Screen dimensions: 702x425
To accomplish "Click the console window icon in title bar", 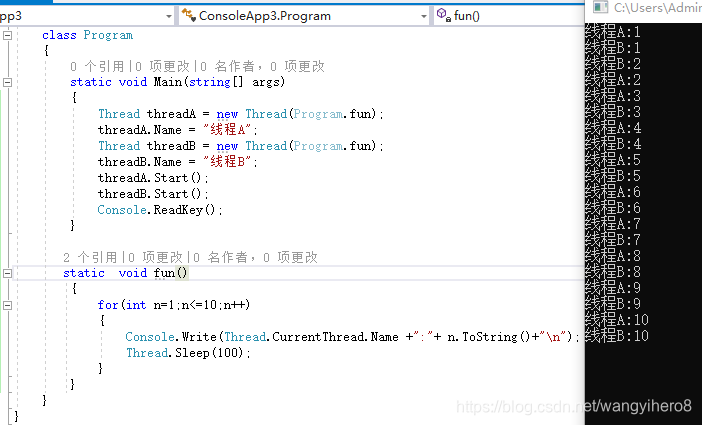I will 600,7.
